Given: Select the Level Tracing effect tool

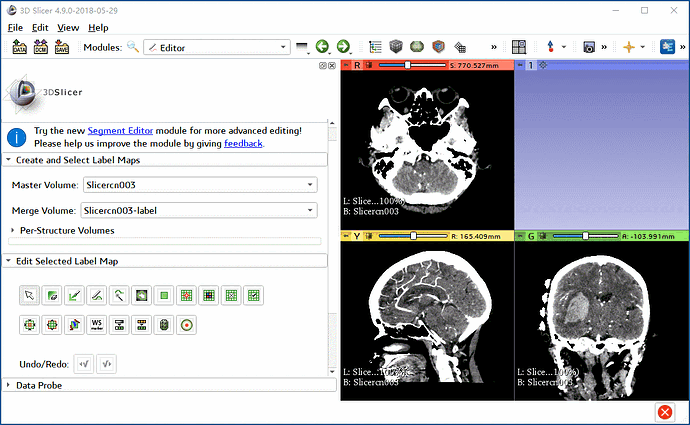Looking at the screenshot, I should (x=141, y=295).
